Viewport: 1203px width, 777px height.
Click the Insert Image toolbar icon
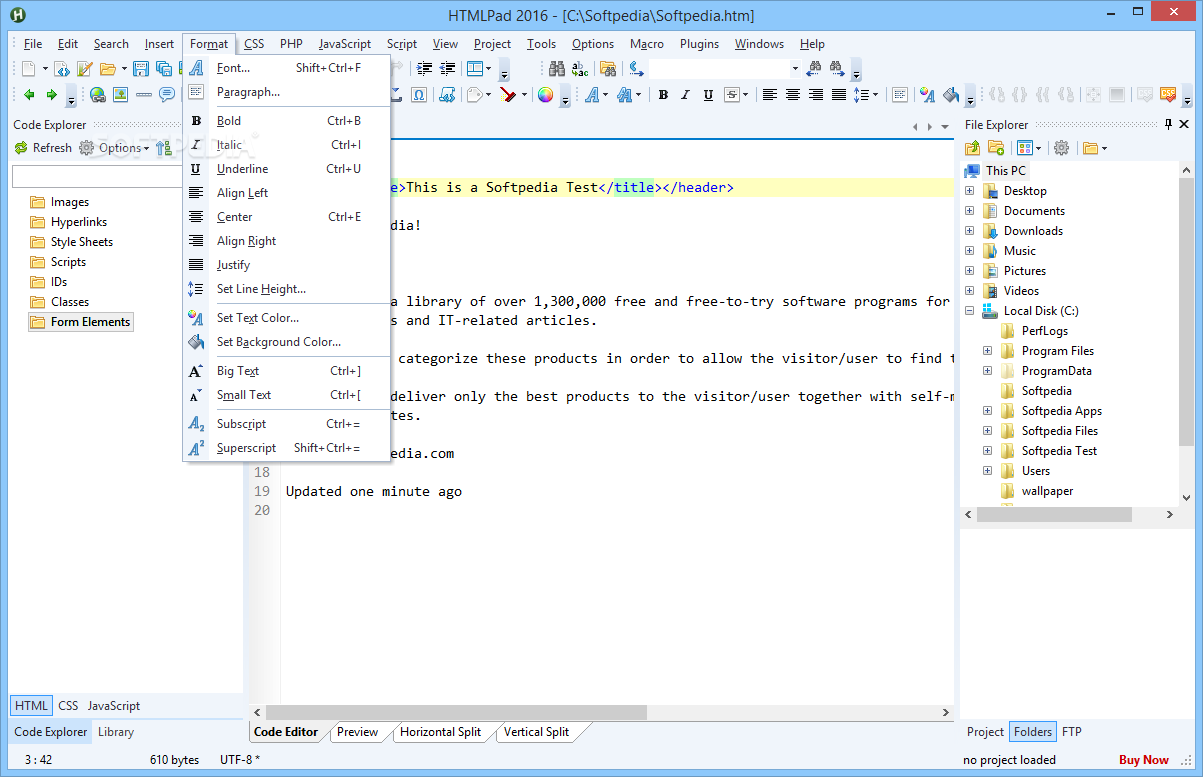click(120, 95)
